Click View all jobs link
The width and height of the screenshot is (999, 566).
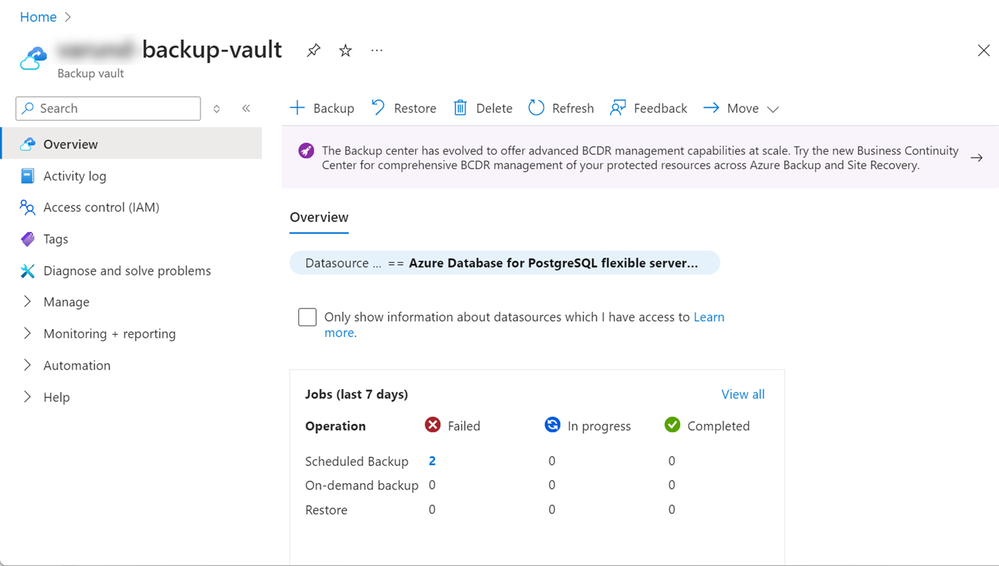[x=743, y=395]
